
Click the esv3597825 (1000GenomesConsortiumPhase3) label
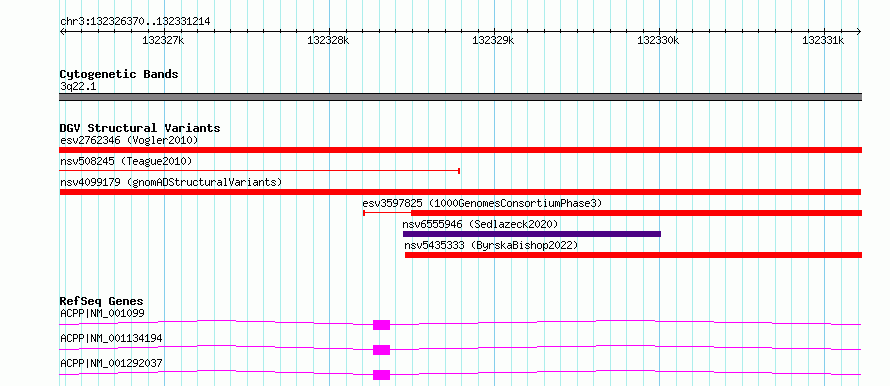tap(482, 203)
